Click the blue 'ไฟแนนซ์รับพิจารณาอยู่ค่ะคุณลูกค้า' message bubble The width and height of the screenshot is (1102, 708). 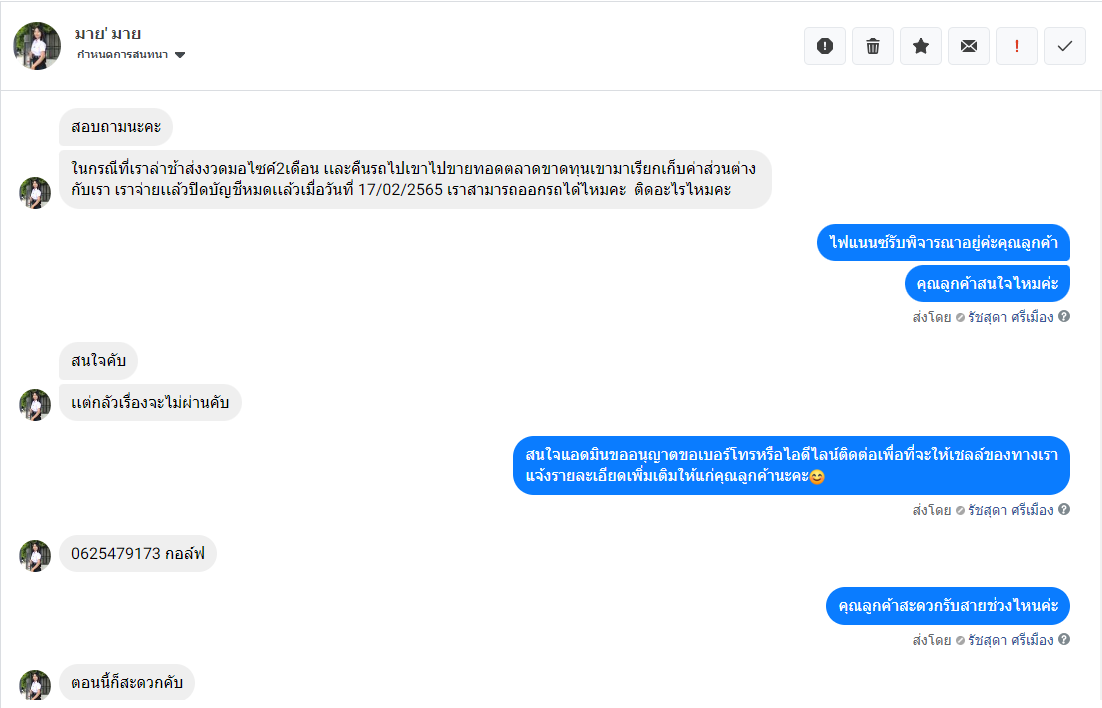point(943,242)
